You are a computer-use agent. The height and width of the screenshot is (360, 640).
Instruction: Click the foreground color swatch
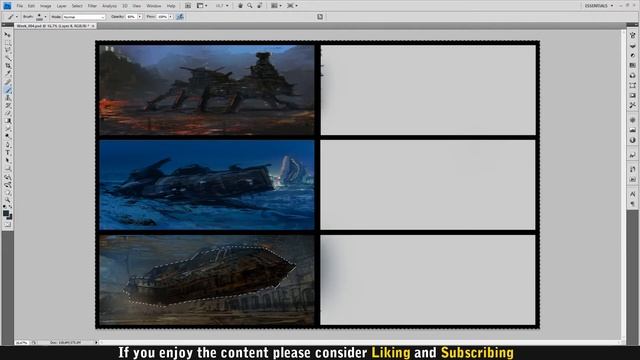[6, 213]
